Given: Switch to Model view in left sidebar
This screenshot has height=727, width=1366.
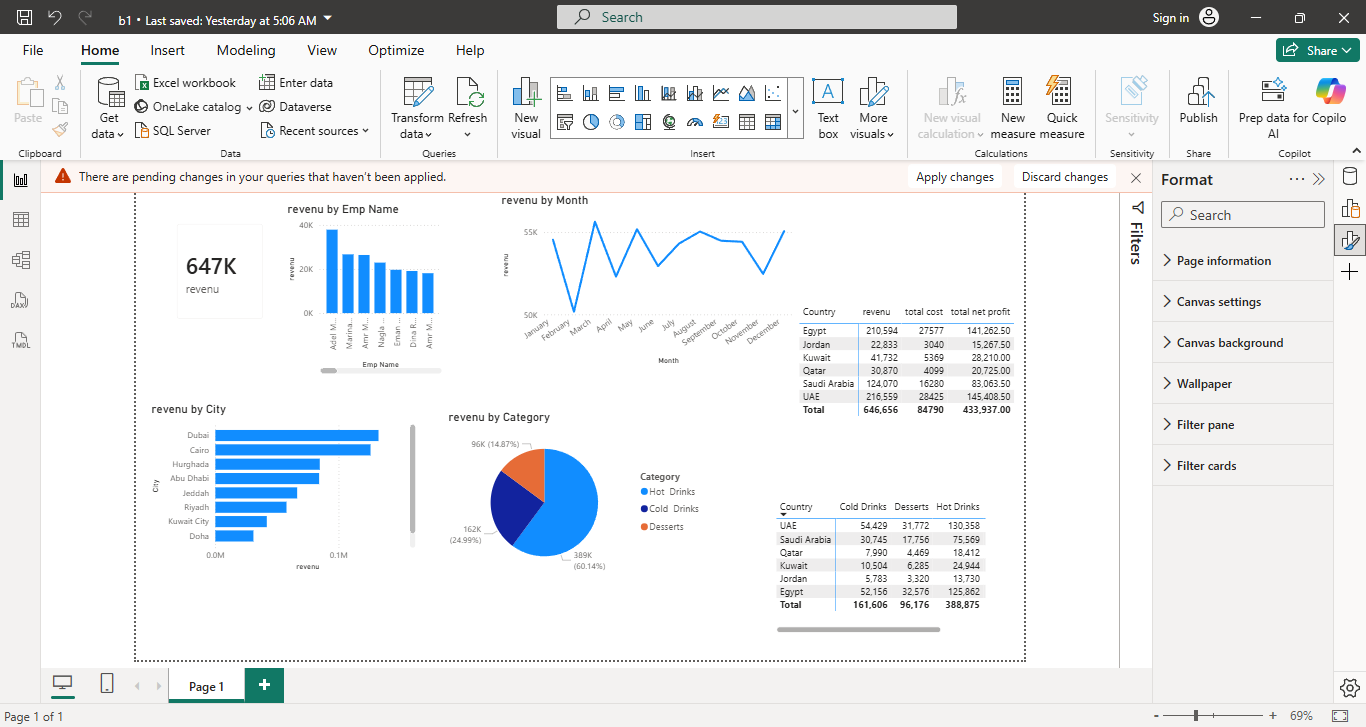Looking at the screenshot, I should [x=20, y=260].
